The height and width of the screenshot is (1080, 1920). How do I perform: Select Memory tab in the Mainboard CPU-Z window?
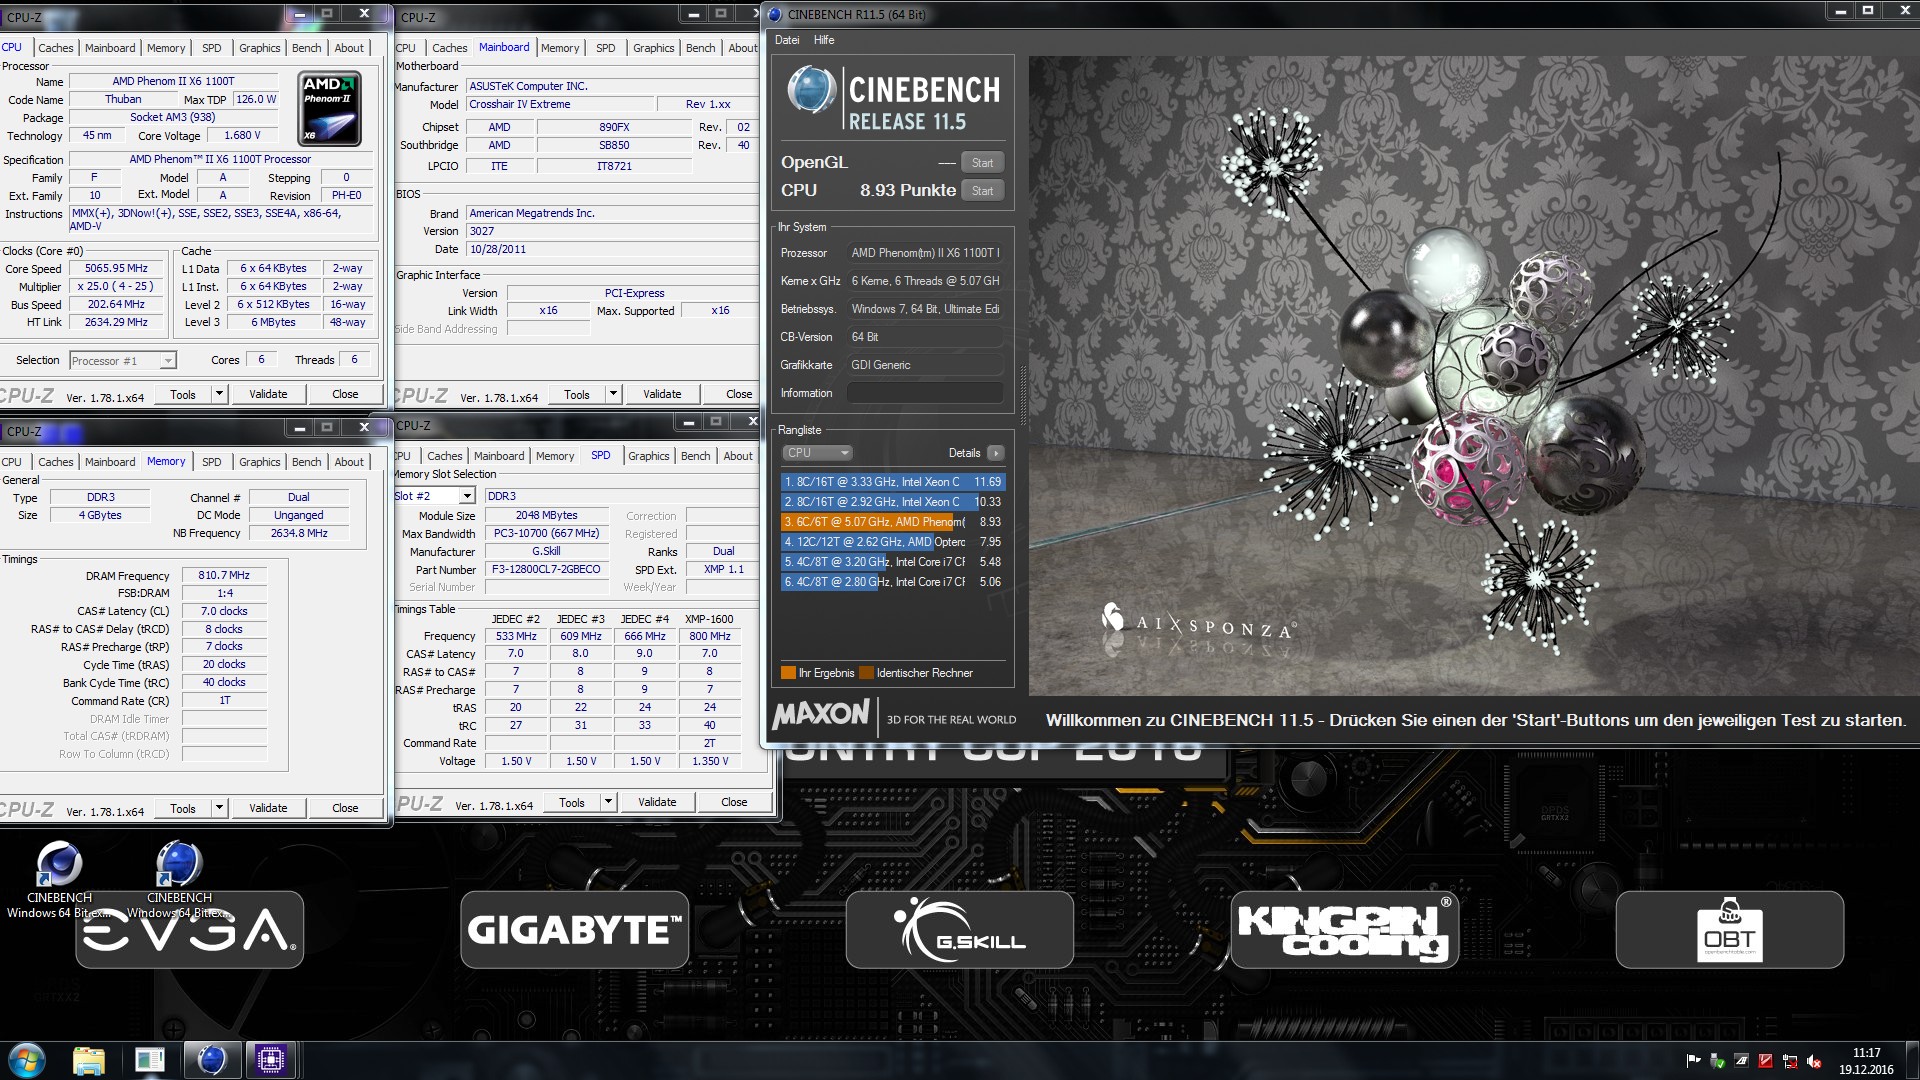pos(560,48)
